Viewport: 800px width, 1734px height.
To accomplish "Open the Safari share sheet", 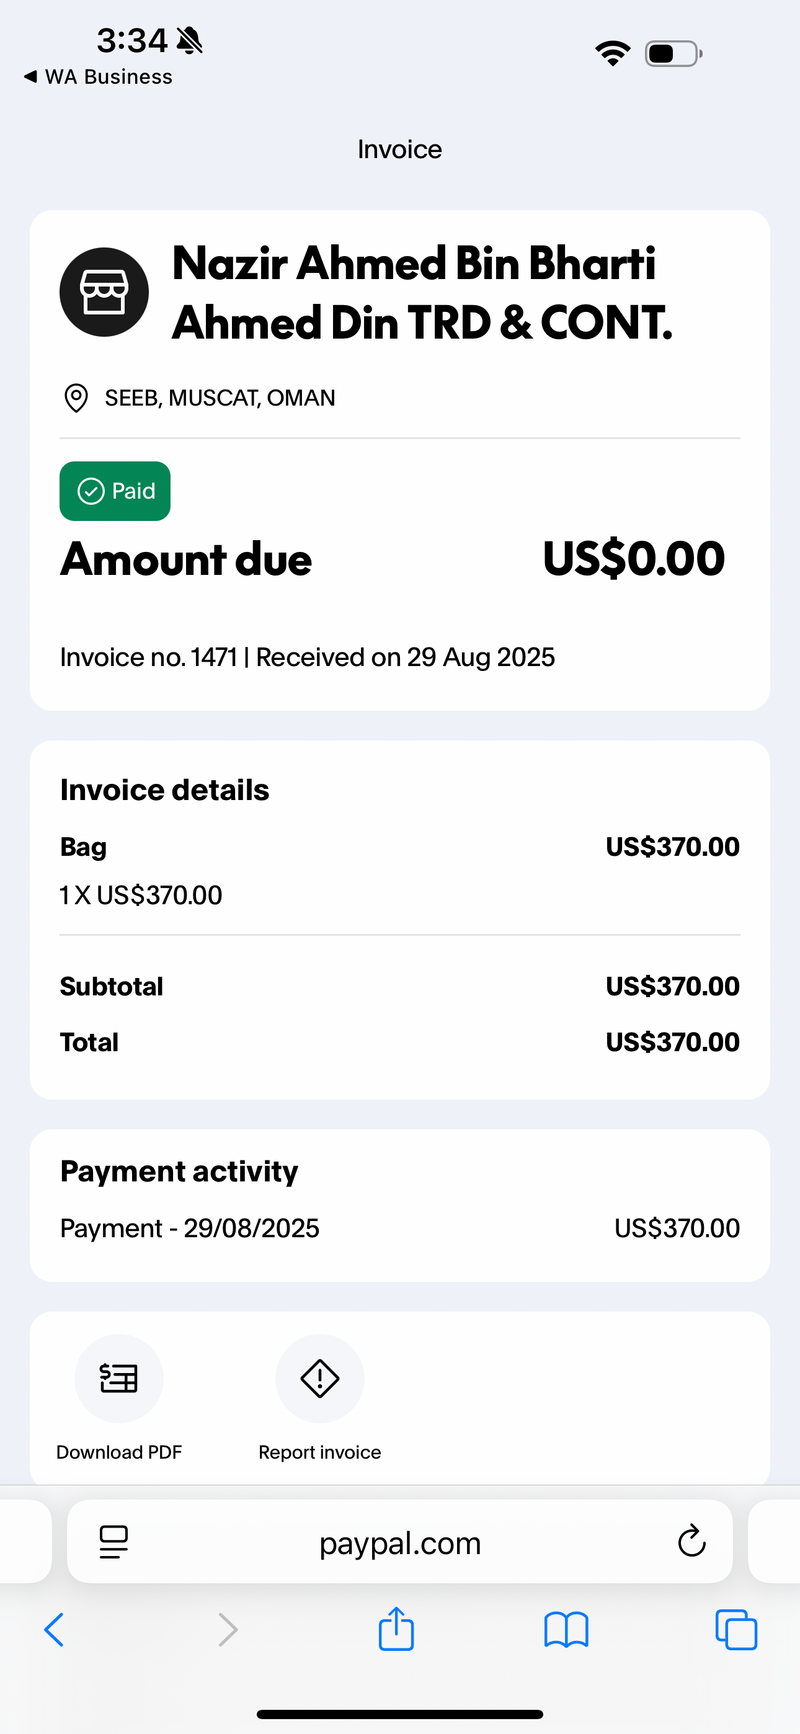I will [396, 1628].
